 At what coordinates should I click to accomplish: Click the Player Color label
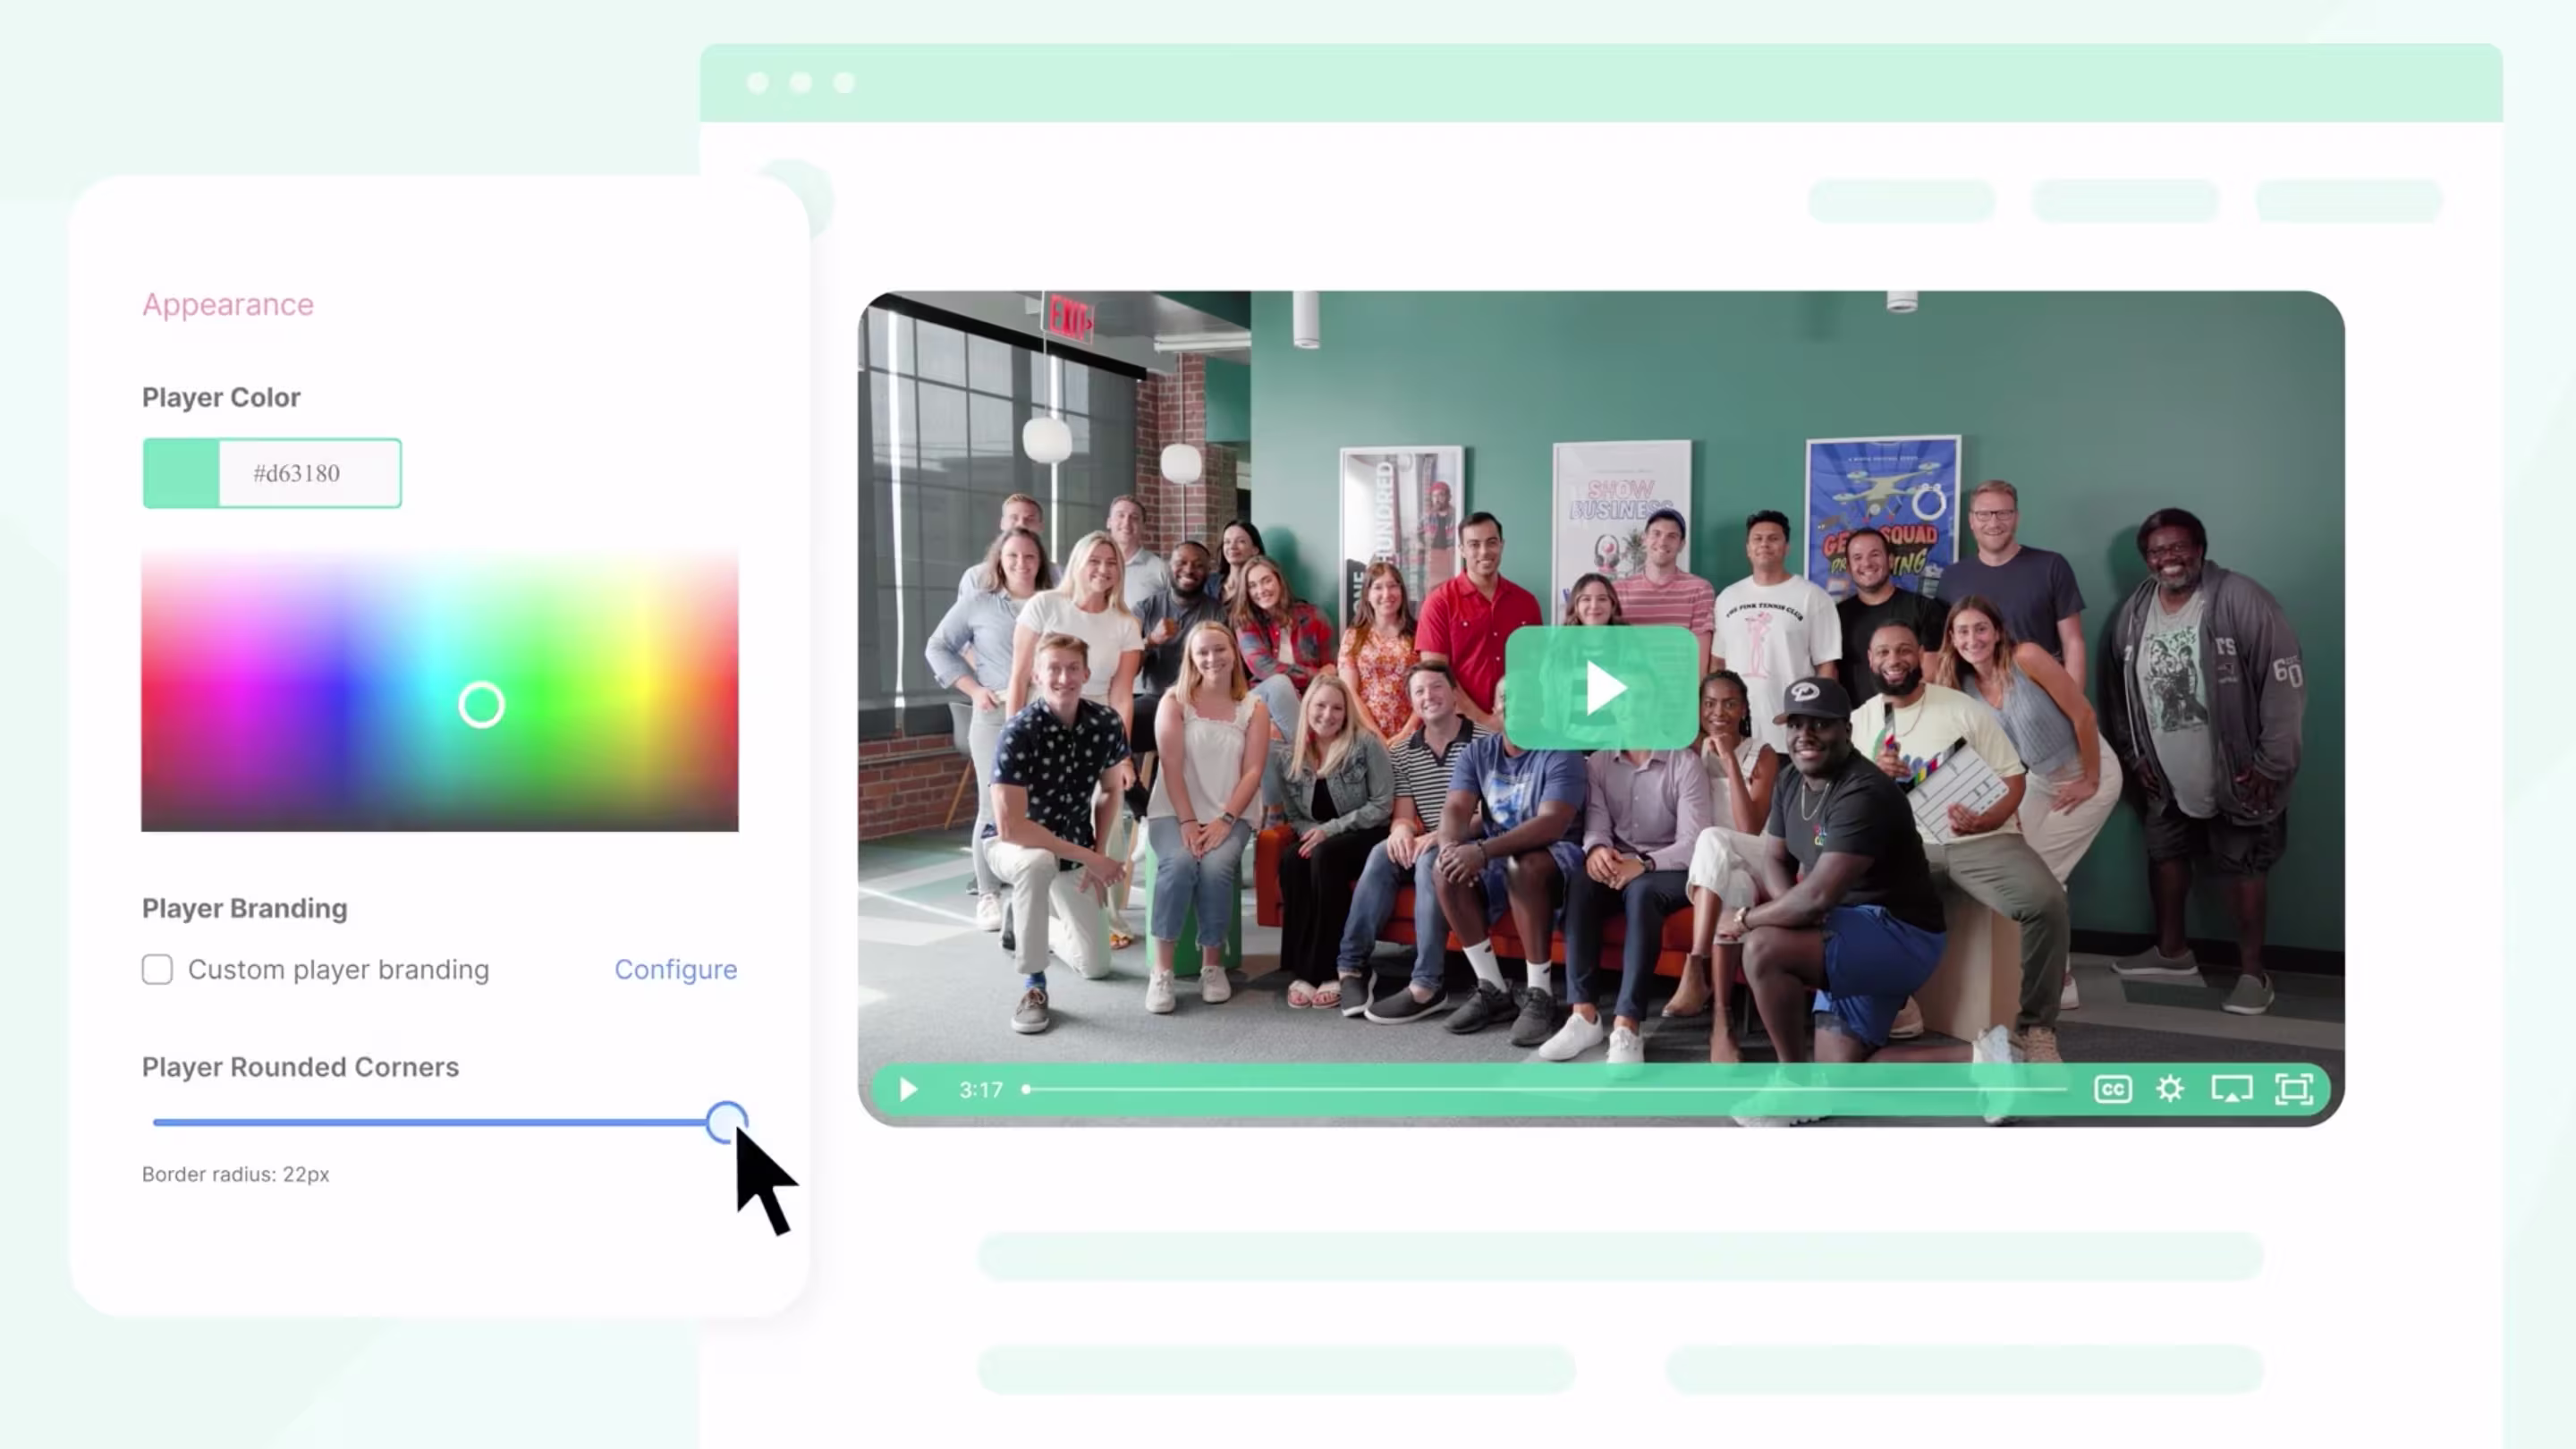click(221, 397)
